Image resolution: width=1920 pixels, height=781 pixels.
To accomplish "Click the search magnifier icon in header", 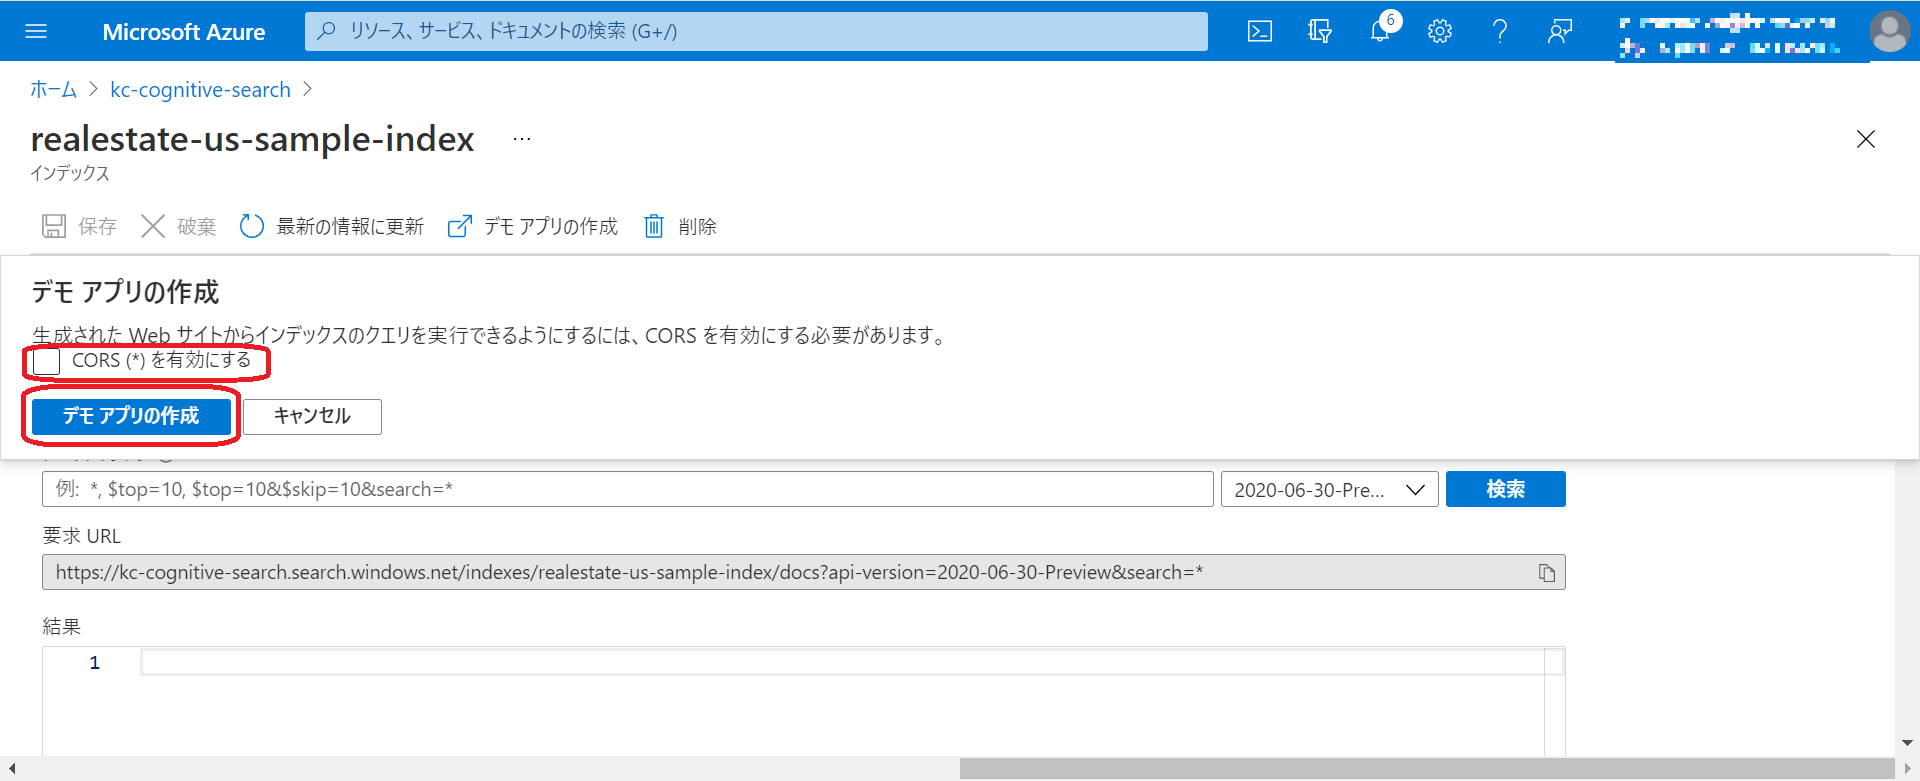I will 326,31.
